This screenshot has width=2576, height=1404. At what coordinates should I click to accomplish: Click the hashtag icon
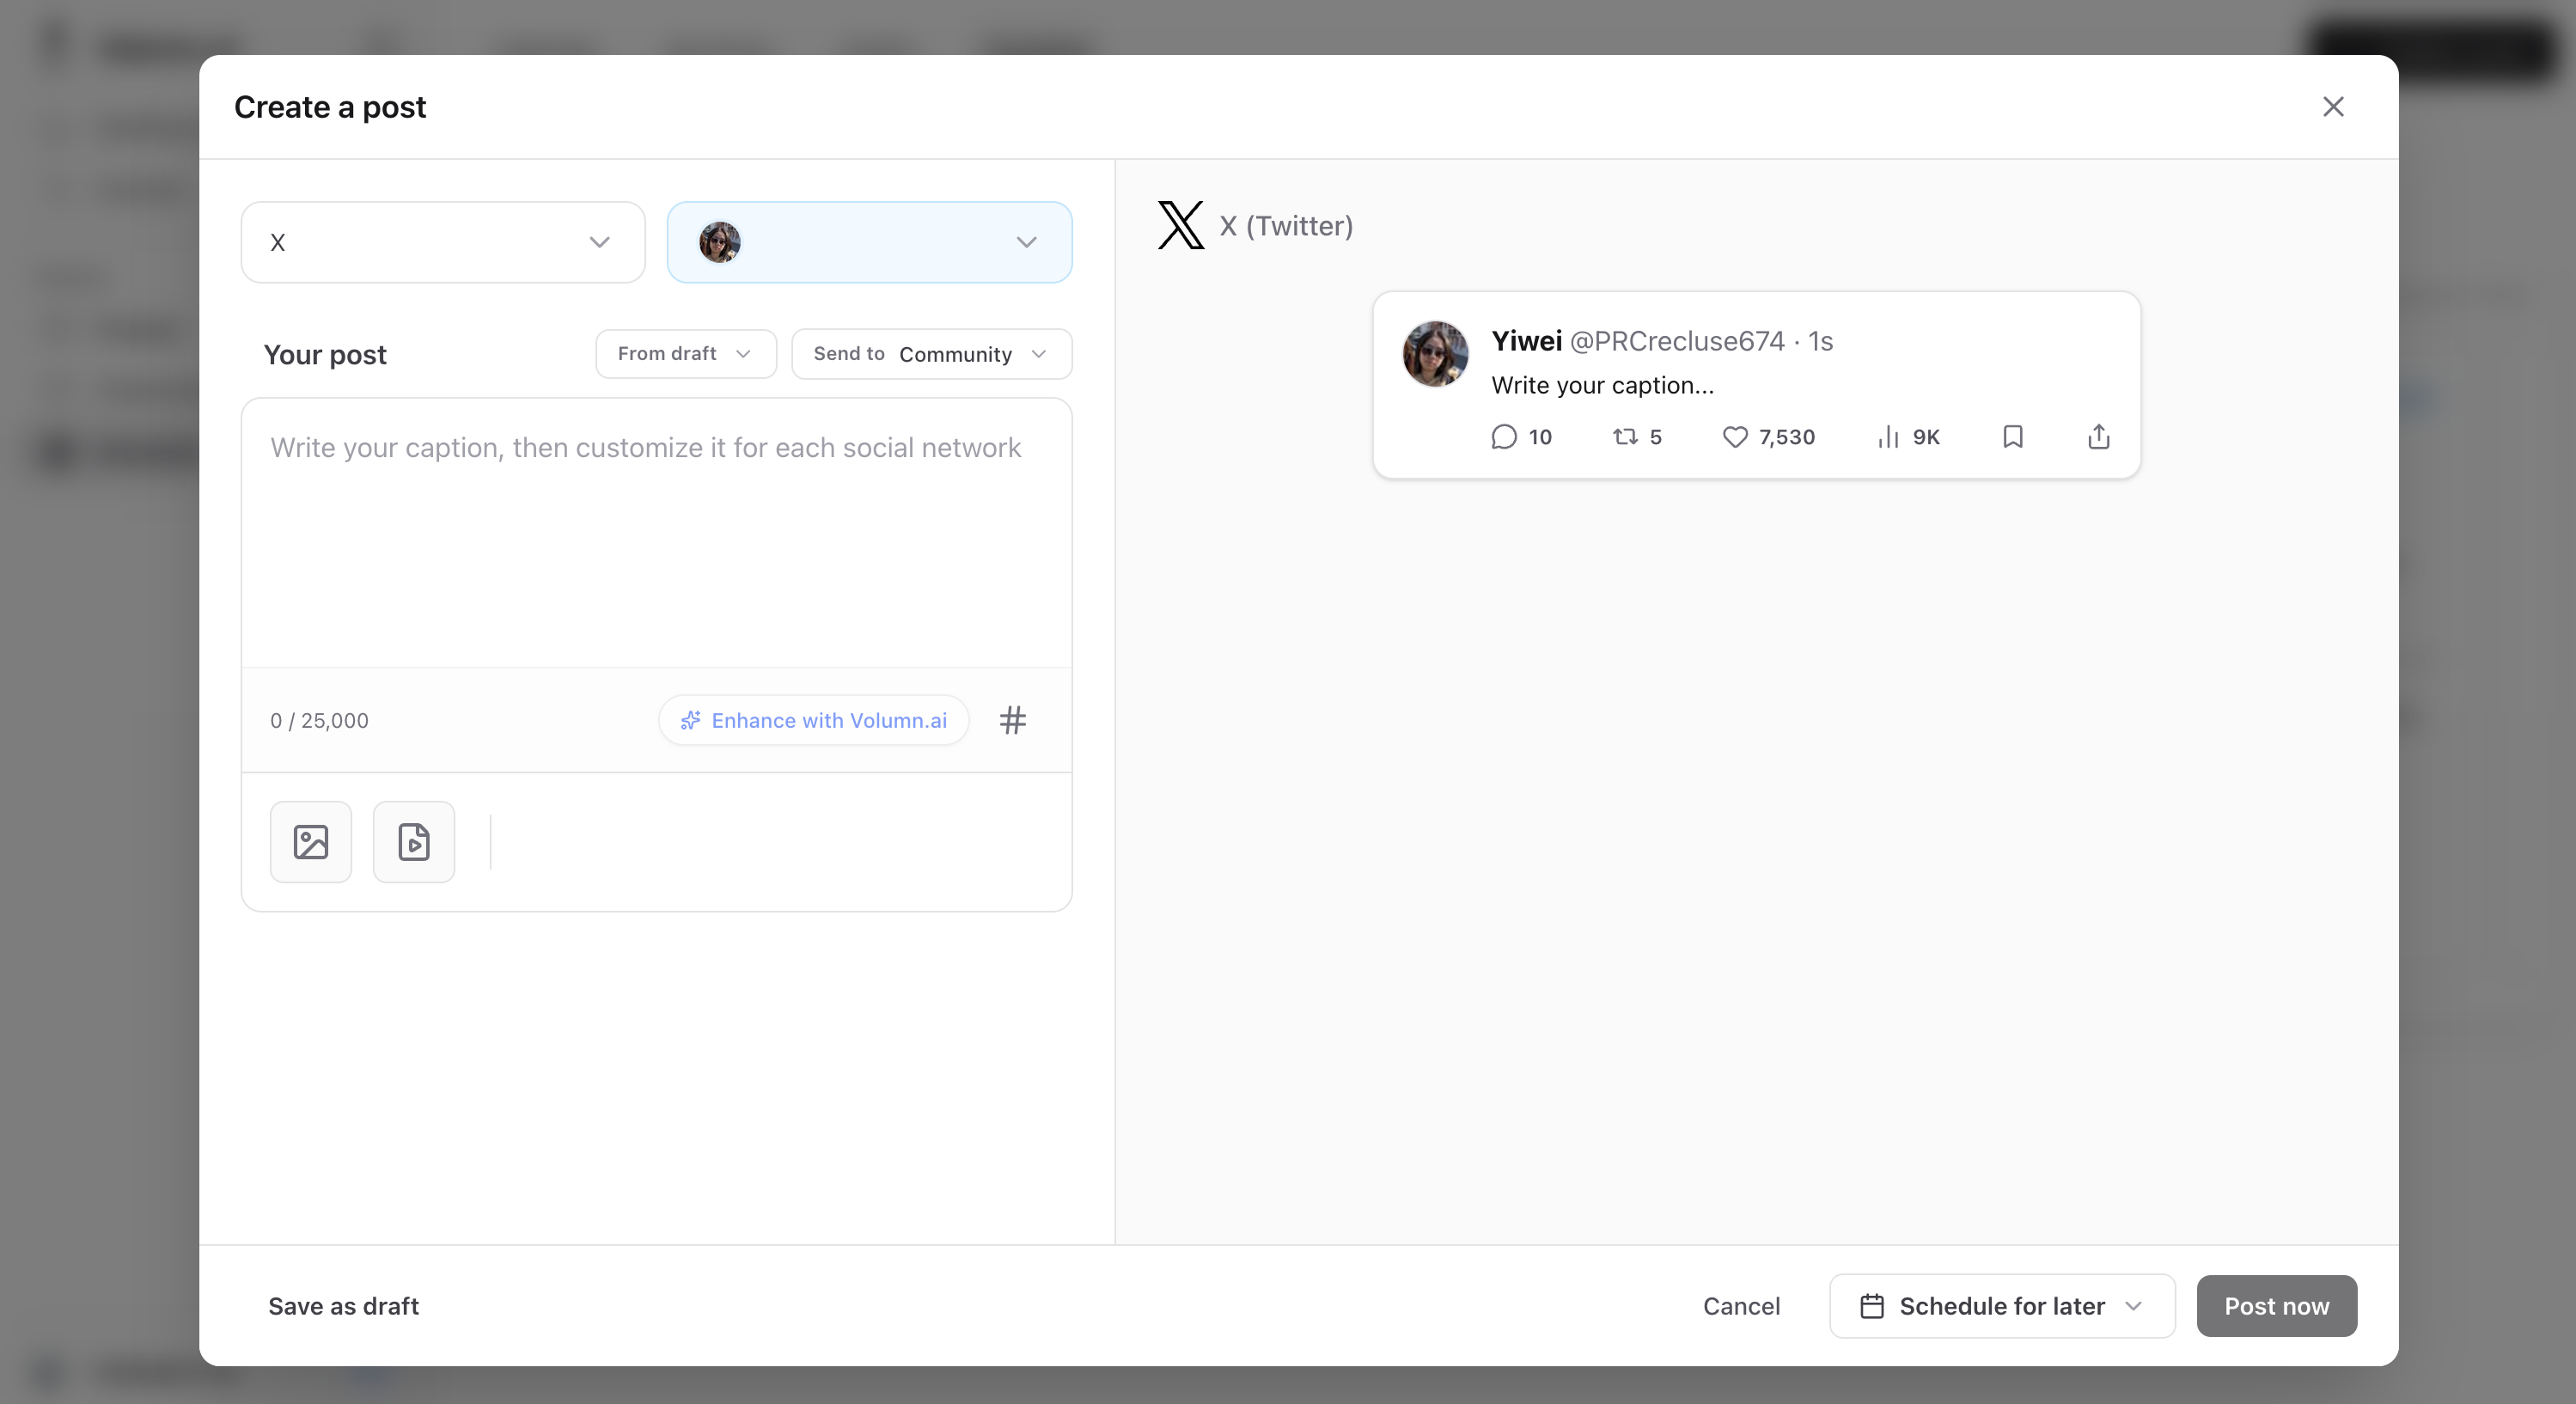click(x=1012, y=720)
